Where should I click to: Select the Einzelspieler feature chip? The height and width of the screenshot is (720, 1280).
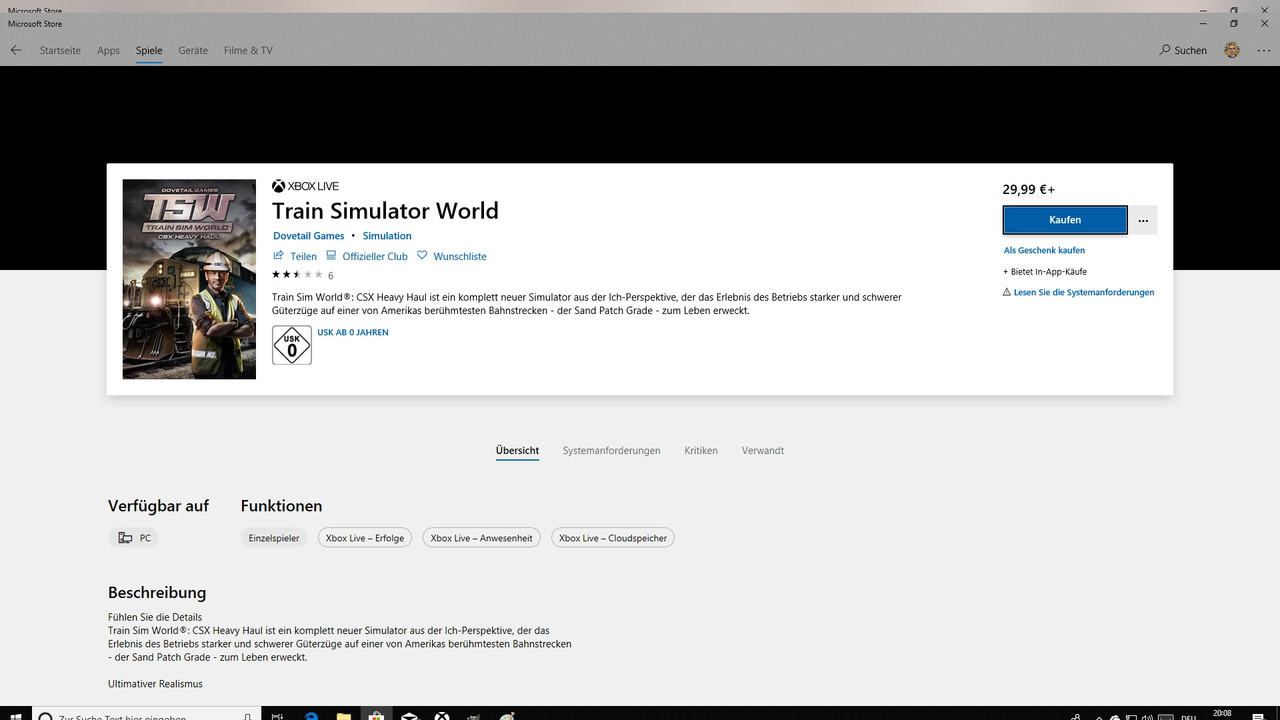[274, 538]
